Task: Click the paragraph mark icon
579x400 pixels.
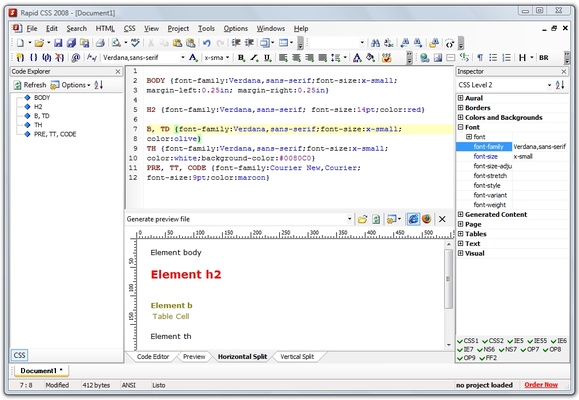Action: (x=480, y=58)
